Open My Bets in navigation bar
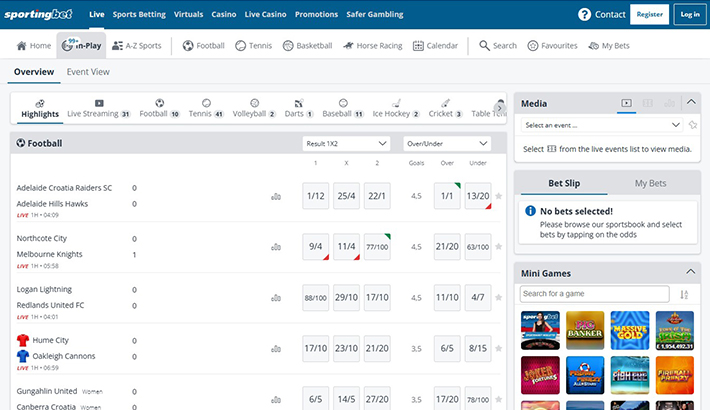 tap(609, 46)
